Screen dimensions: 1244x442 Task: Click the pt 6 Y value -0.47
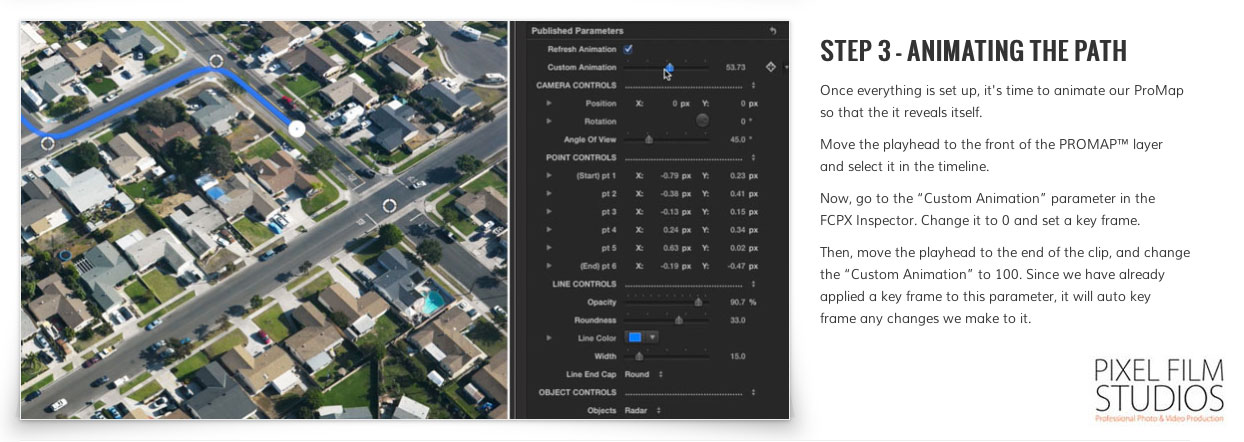pos(735,266)
